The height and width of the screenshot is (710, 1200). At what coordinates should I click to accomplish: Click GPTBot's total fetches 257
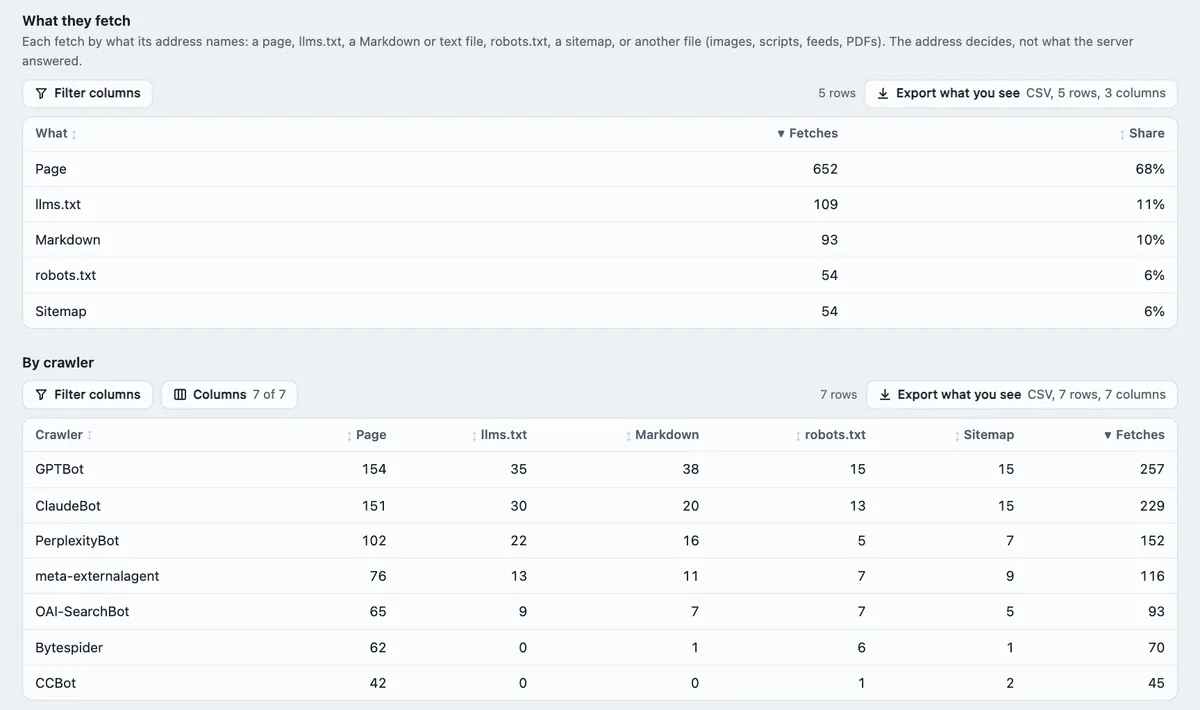[x=1152, y=469]
